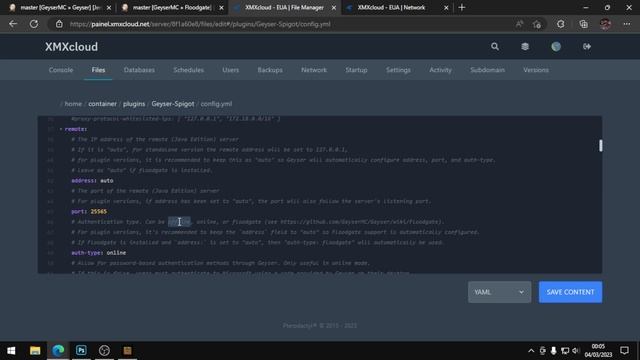Viewport: 640px width, 360px height.
Task: Open a new browser tab with plus icon
Action: (x=462, y=7)
